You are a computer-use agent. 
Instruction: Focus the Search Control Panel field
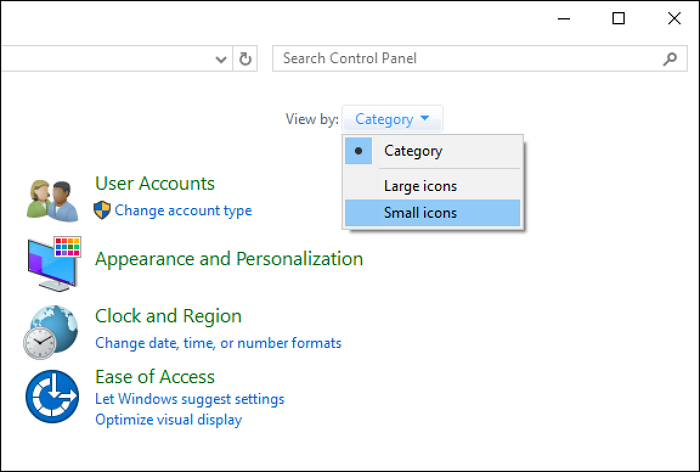pos(479,58)
